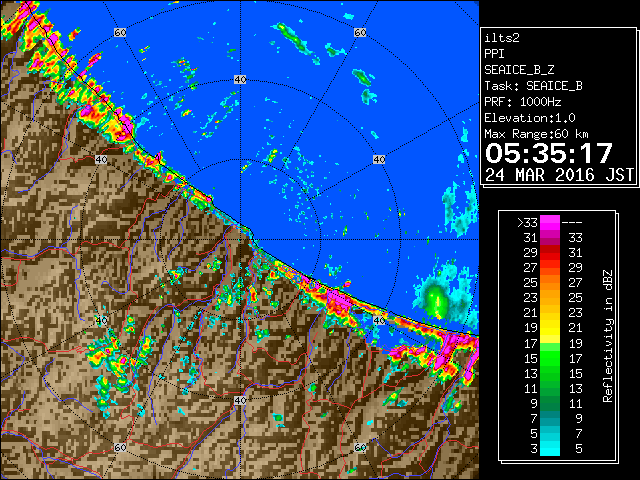Pick the bright green 15–17 dBZ legend color
Viewport: 640px width, 480px height.
550,358
